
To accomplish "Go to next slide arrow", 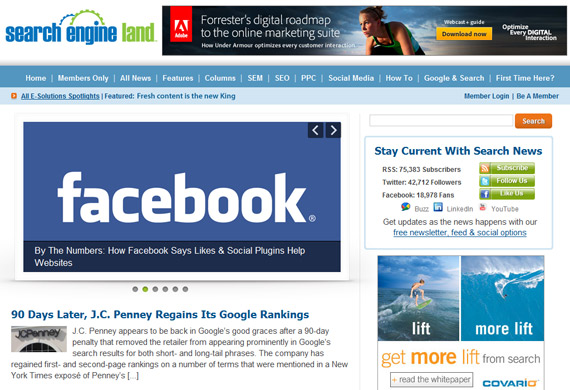I will point(333,130).
